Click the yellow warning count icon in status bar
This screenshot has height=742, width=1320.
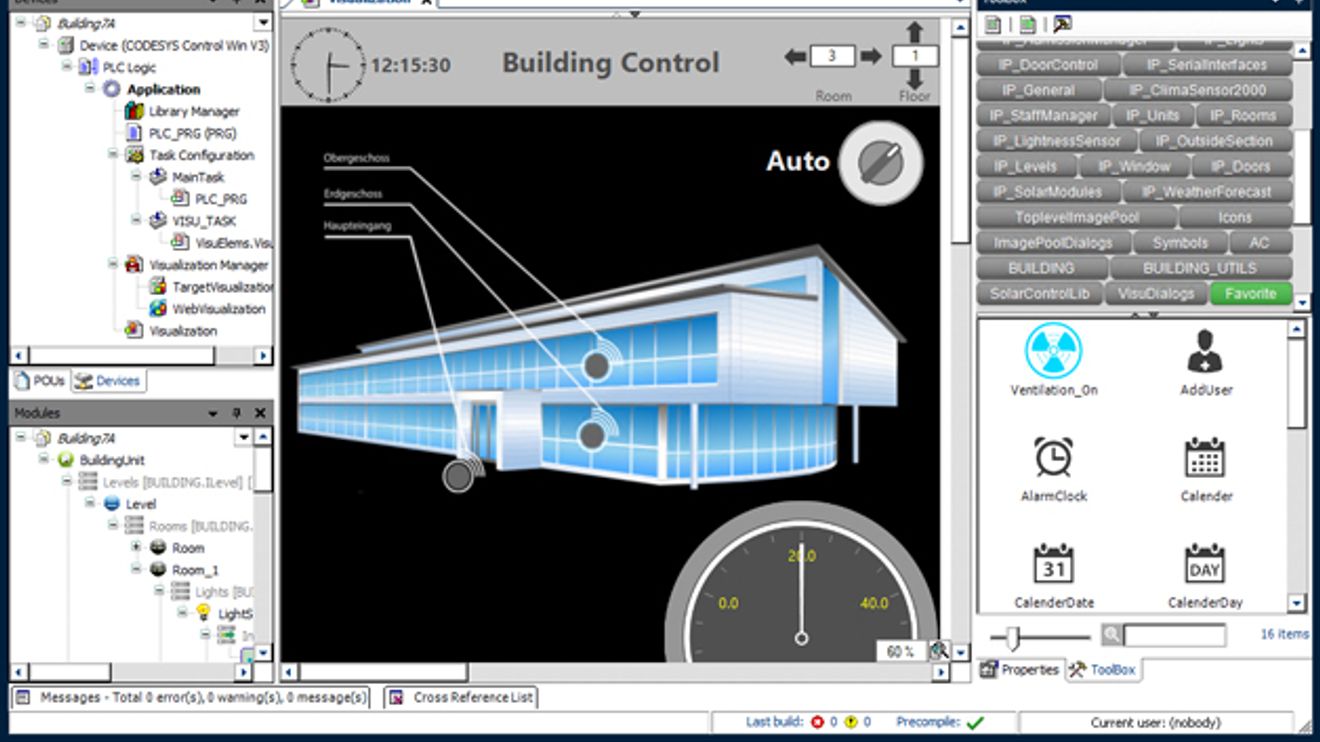[851, 722]
